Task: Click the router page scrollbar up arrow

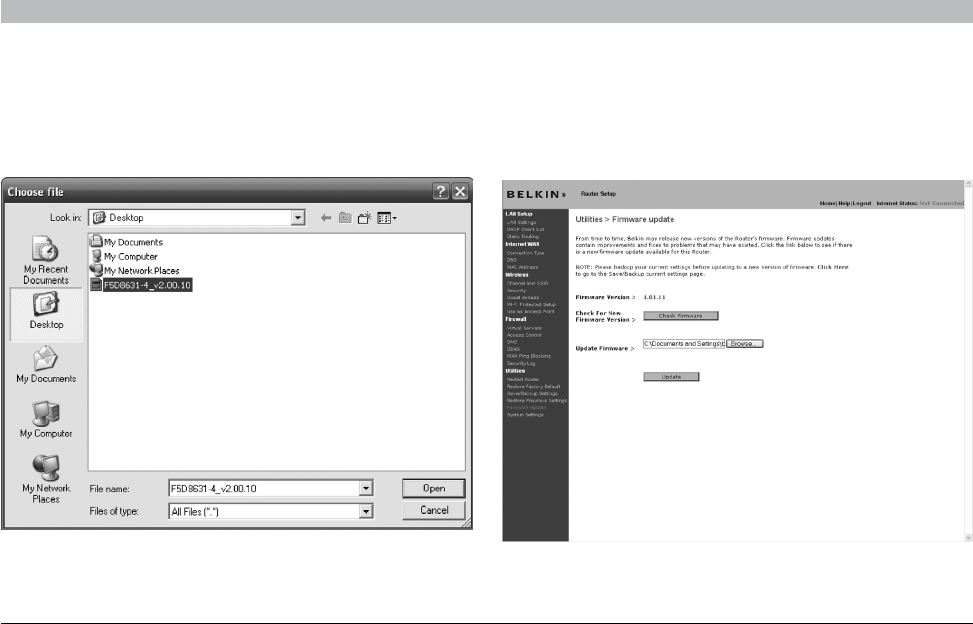Action: point(969,184)
